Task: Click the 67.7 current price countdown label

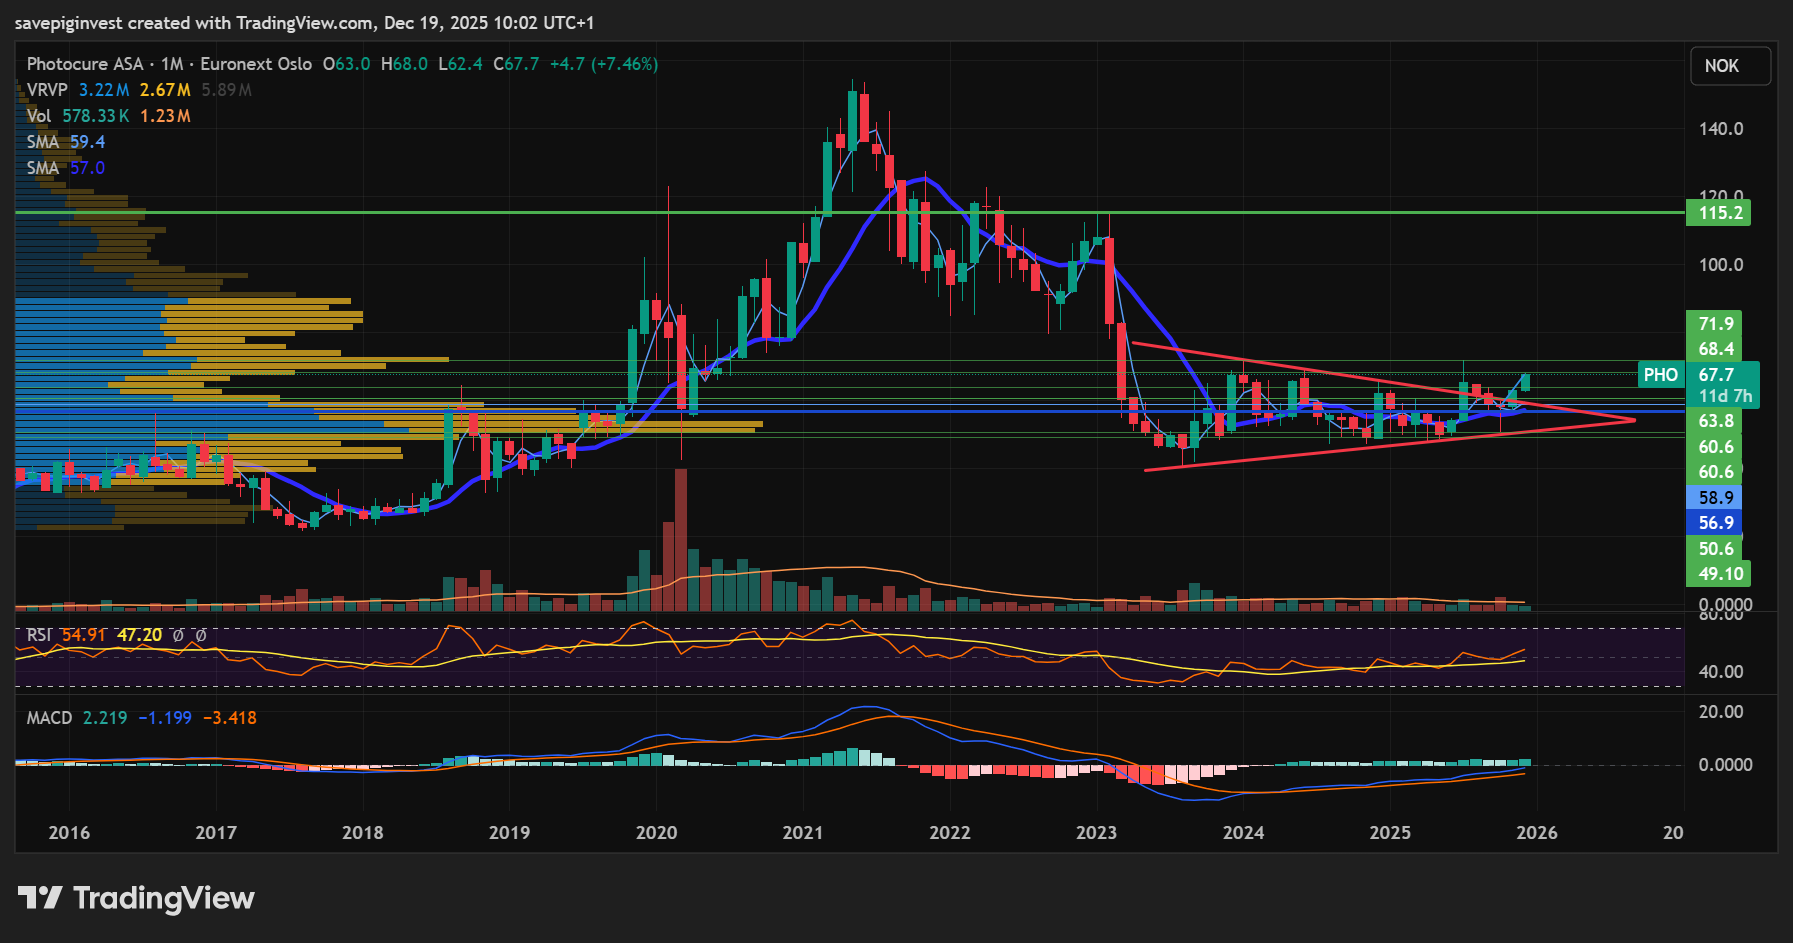Action: click(1722, 385)
